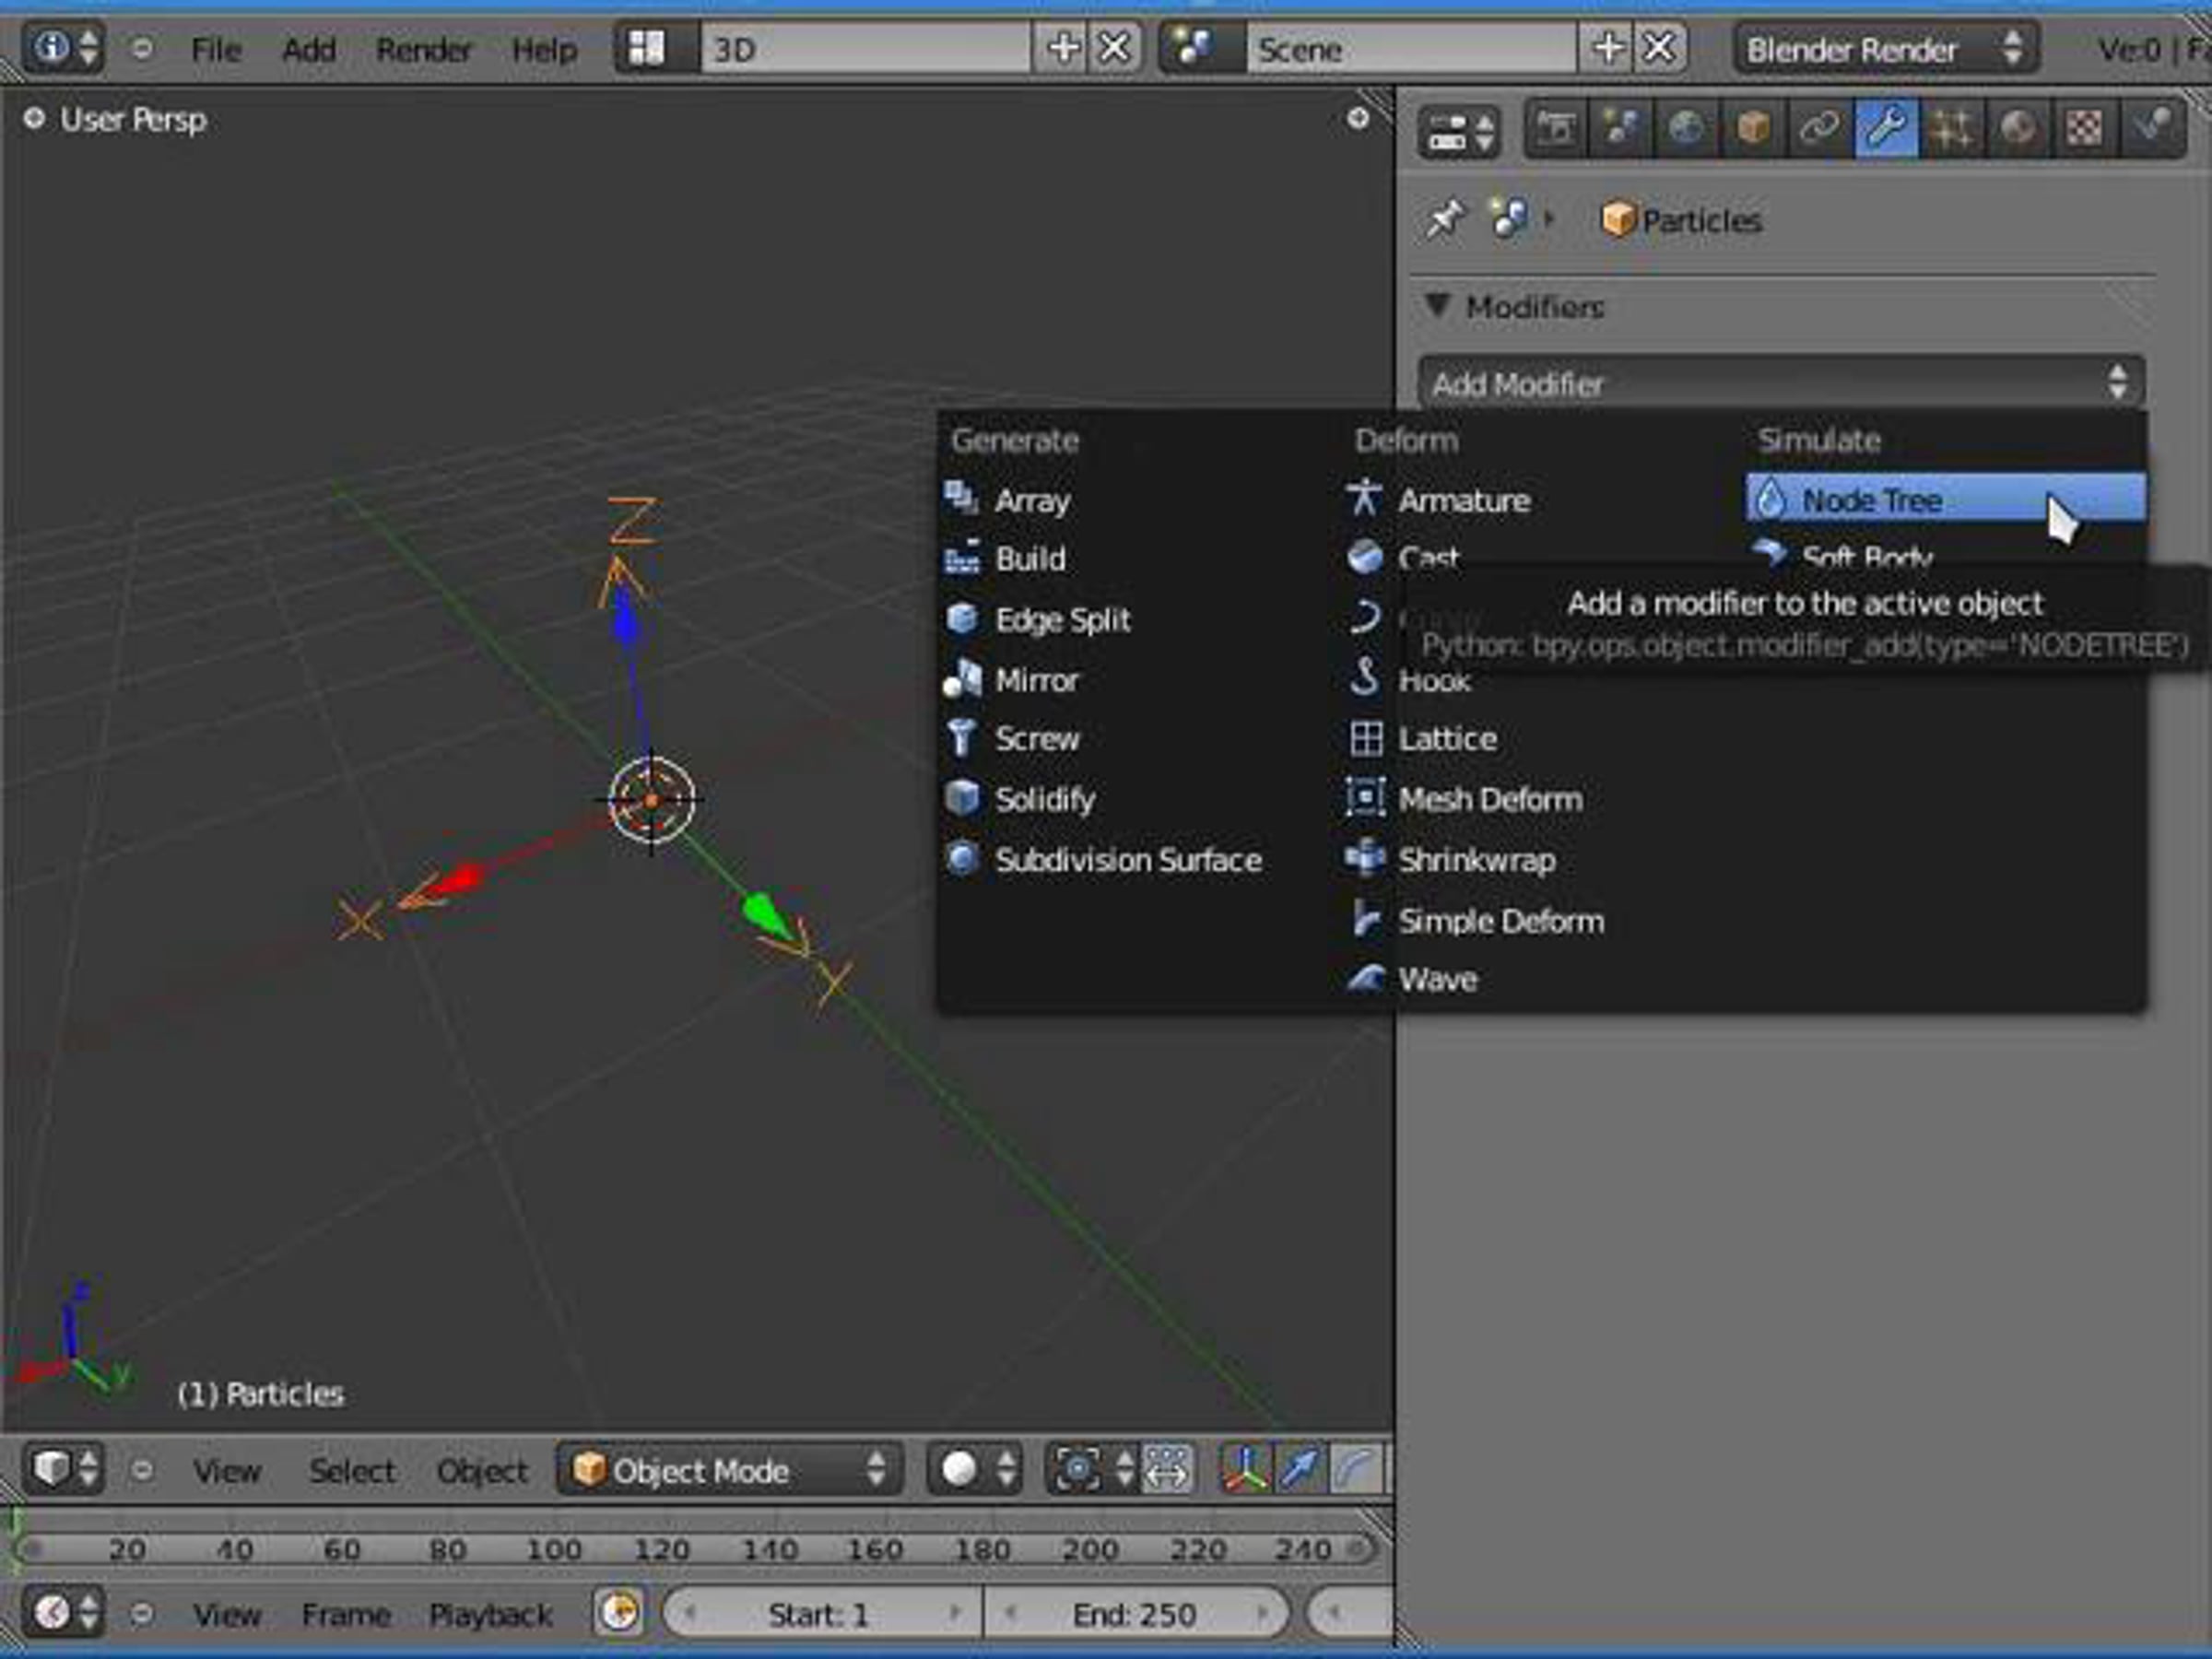Open the World properties globe icon
This screenshot has width=2212, height=1659.
click(1686, 128)
